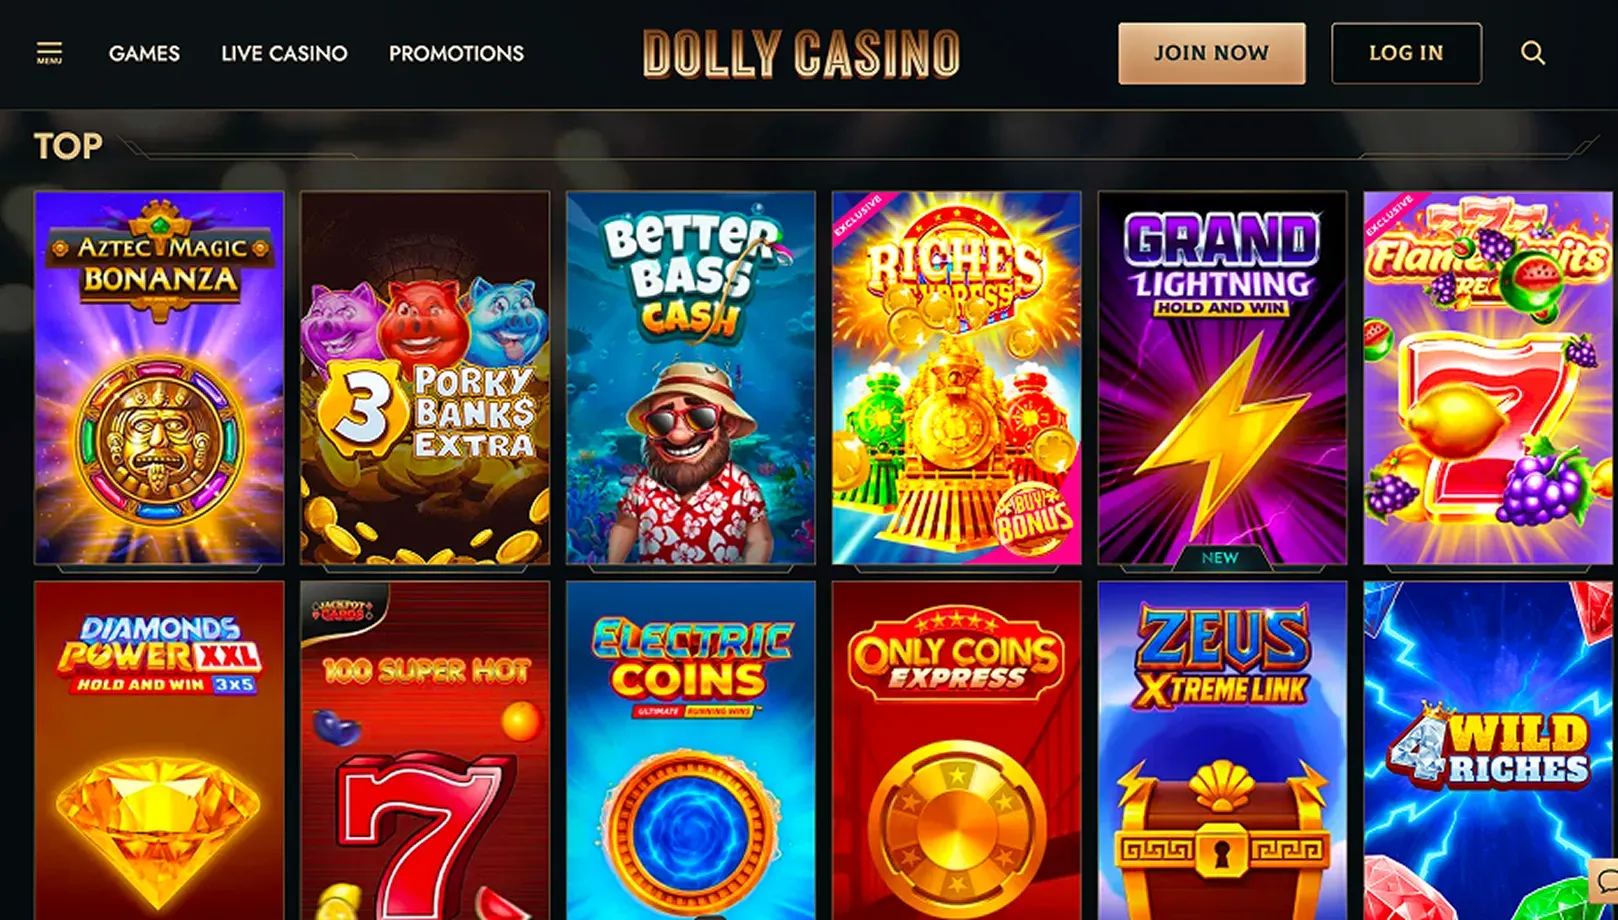This screenshot has width=1618, height=920.
Task: Select Zeus Xtreme Link game
Action: [1223, 750]
